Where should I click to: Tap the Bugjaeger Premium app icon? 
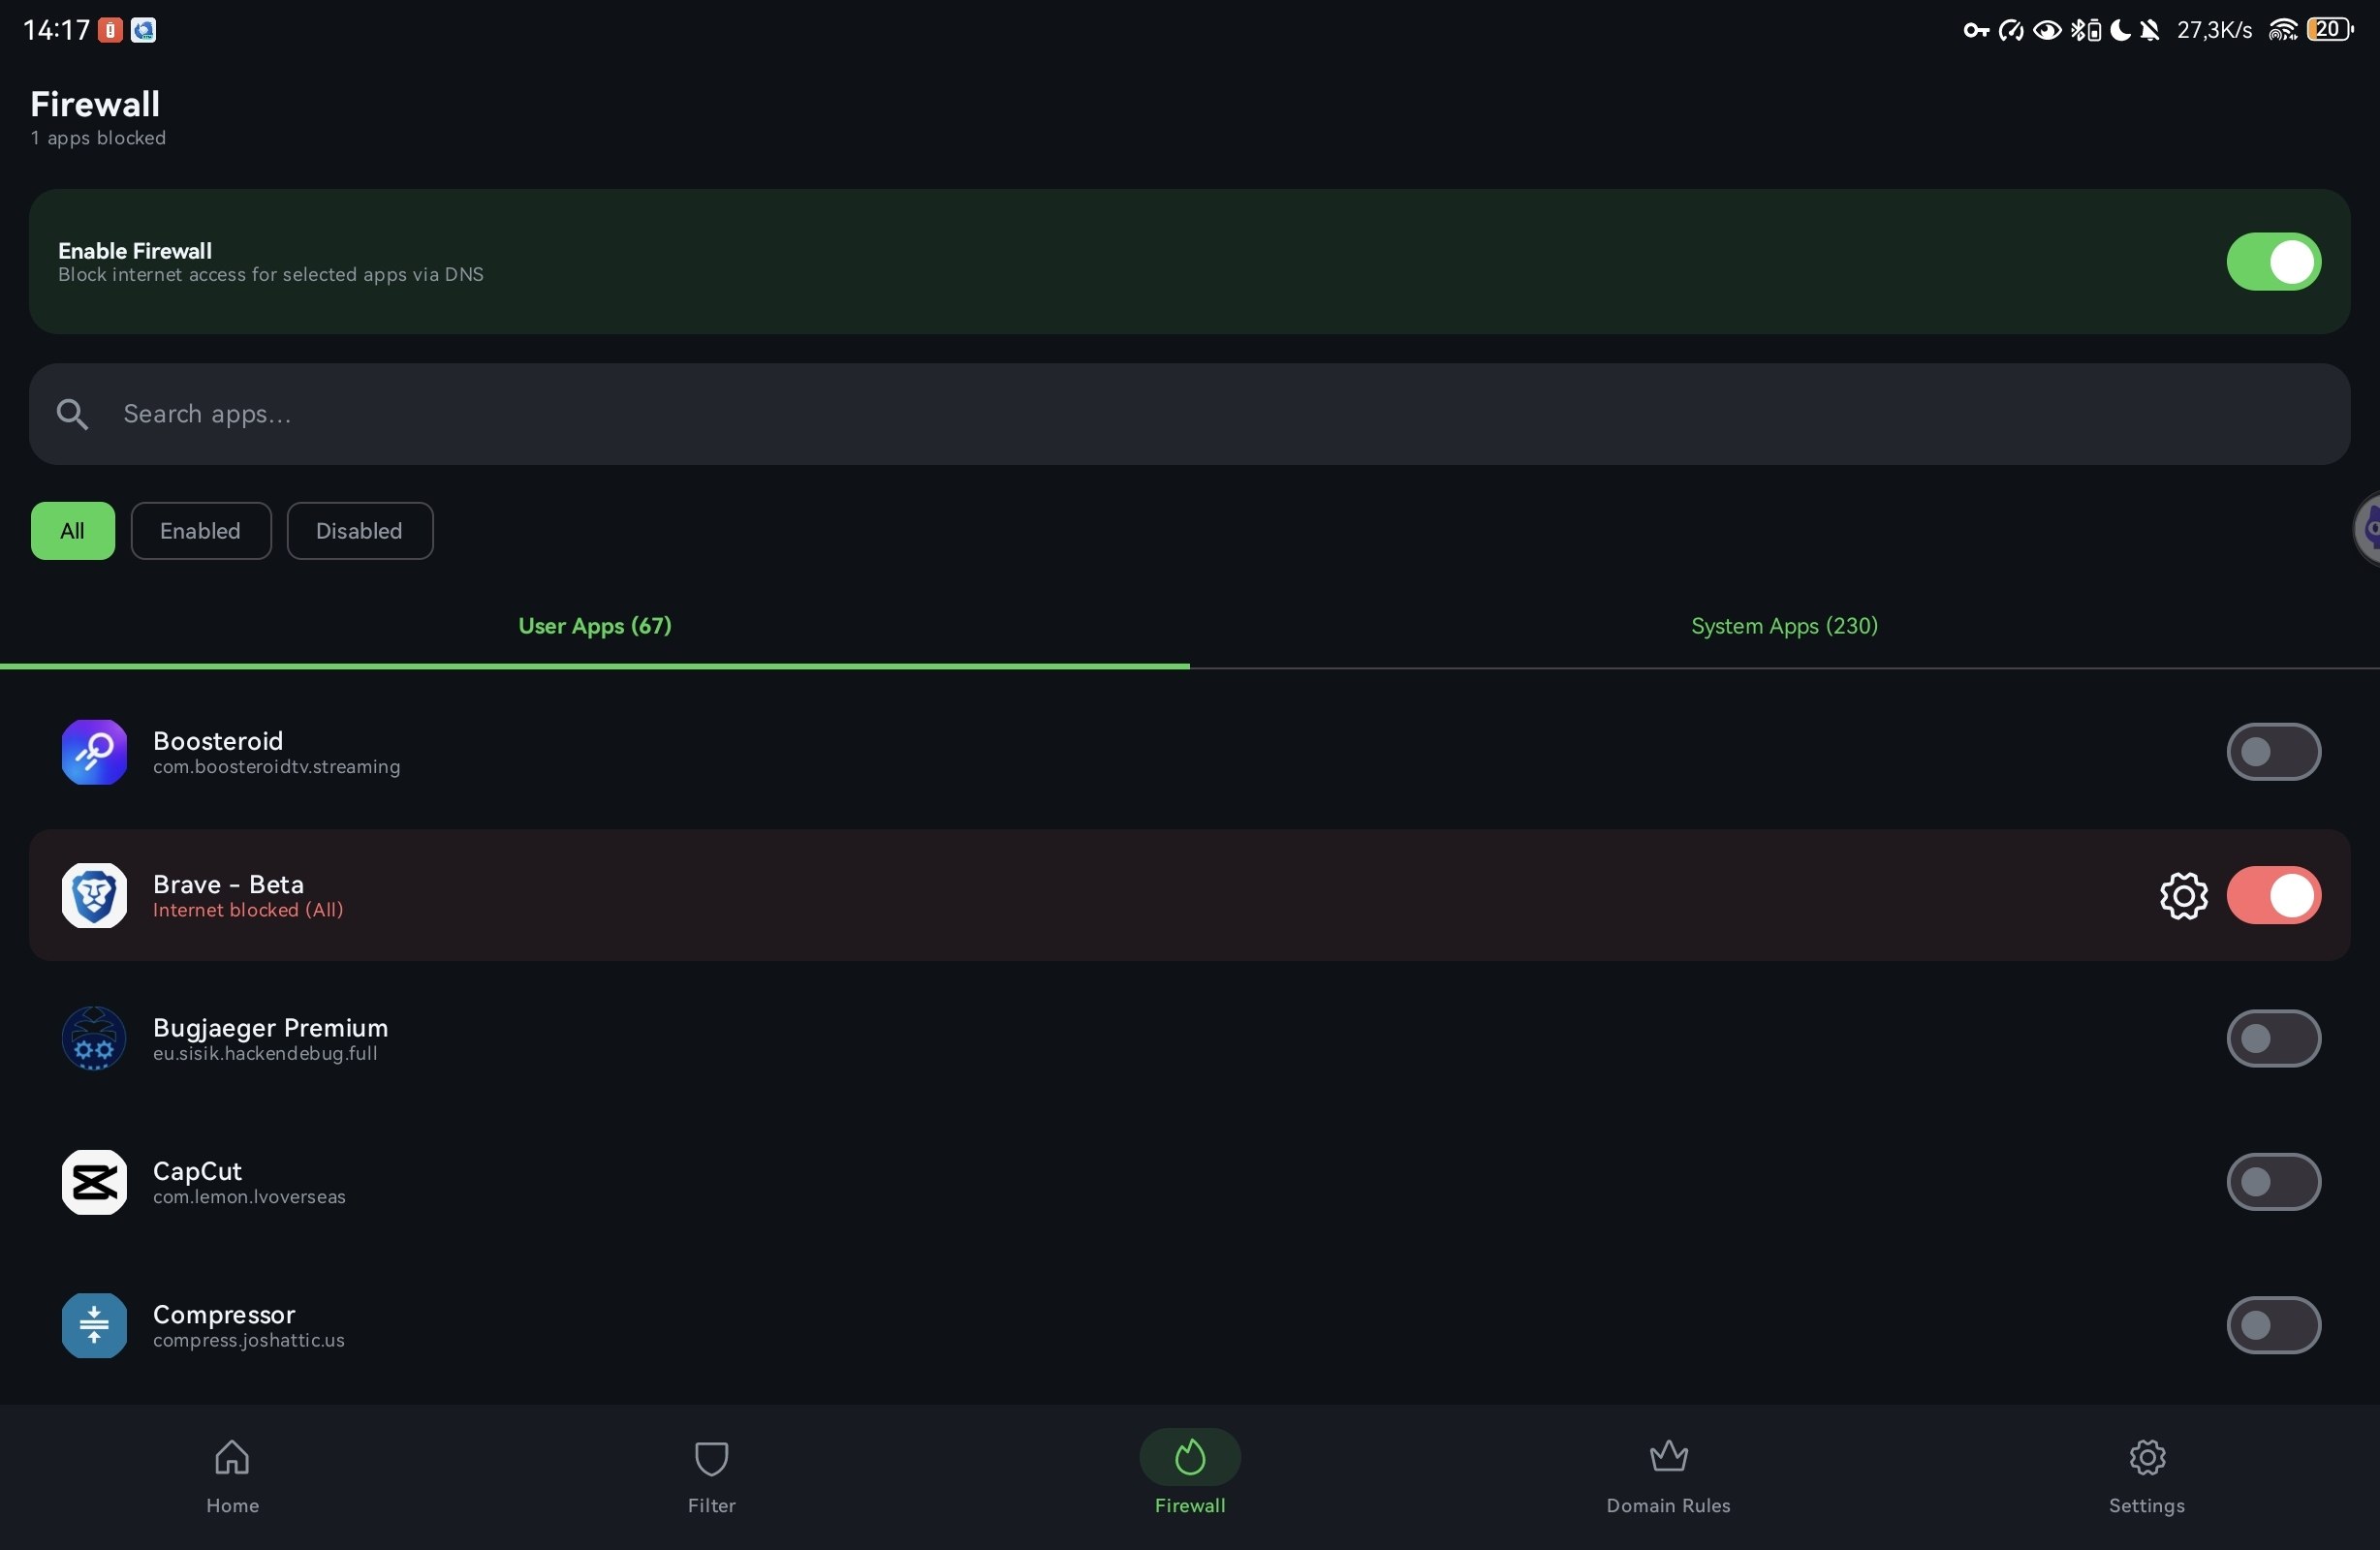pos(94,1038)
